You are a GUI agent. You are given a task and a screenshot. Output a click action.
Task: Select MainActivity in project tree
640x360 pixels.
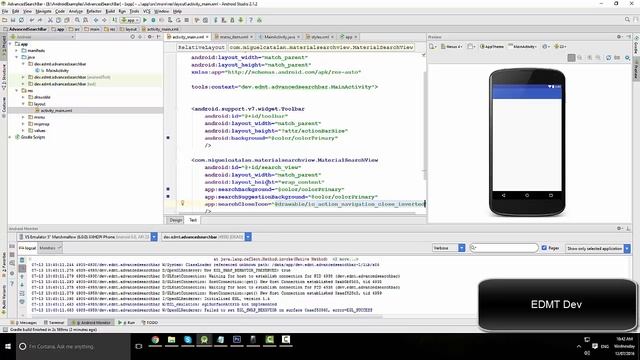point(57,71)
